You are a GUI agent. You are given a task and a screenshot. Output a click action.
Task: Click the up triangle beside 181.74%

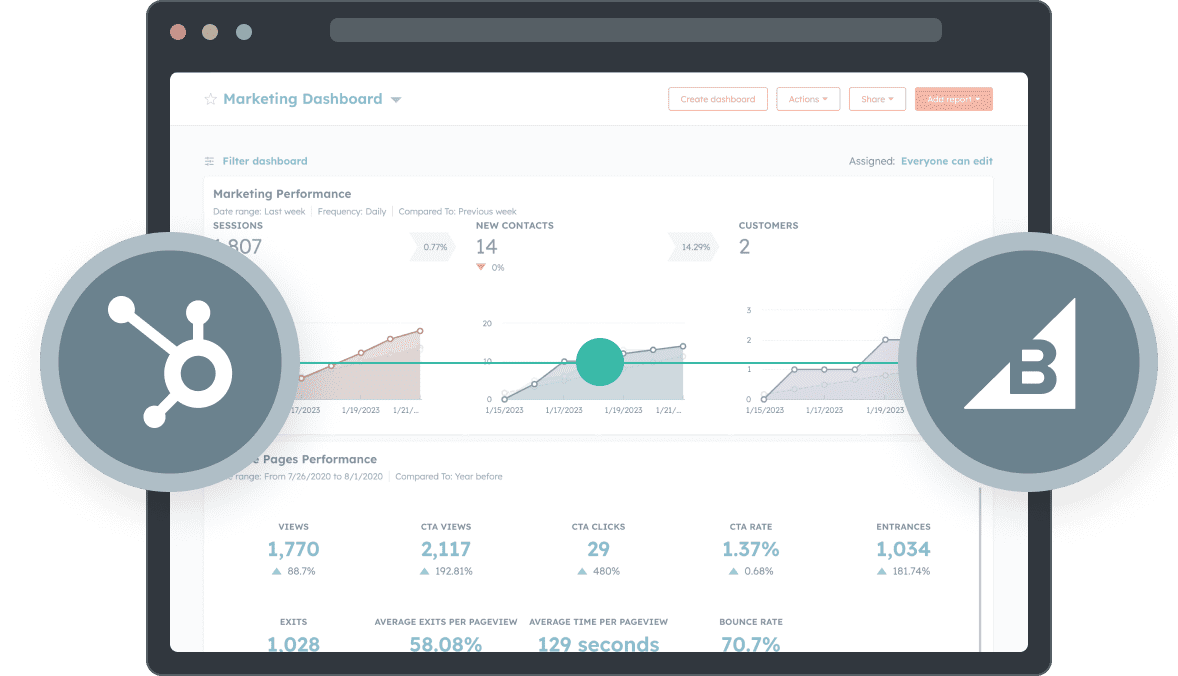click(882, 572)
